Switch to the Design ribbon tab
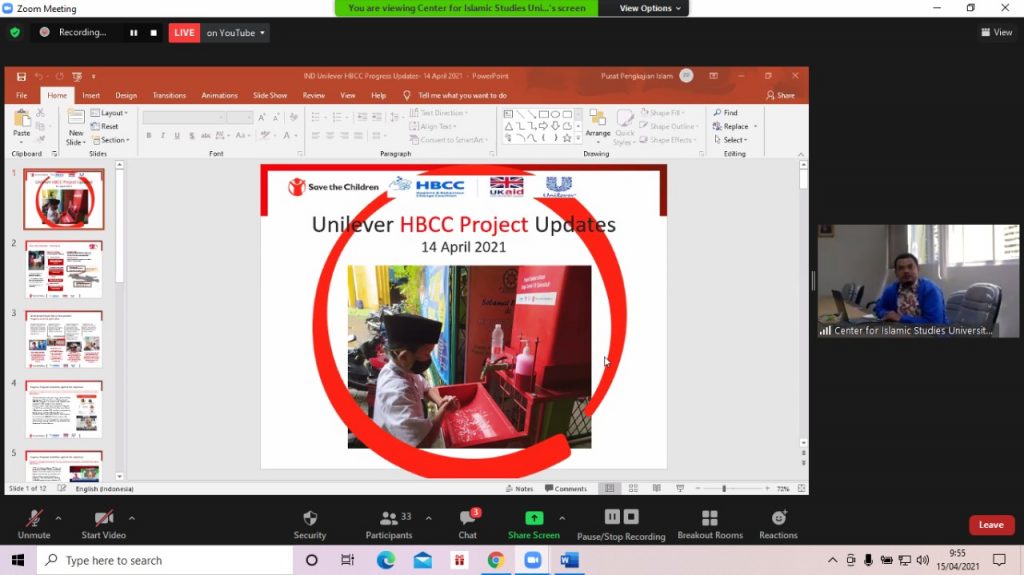Screen dimensions: 1024x575 126,95
